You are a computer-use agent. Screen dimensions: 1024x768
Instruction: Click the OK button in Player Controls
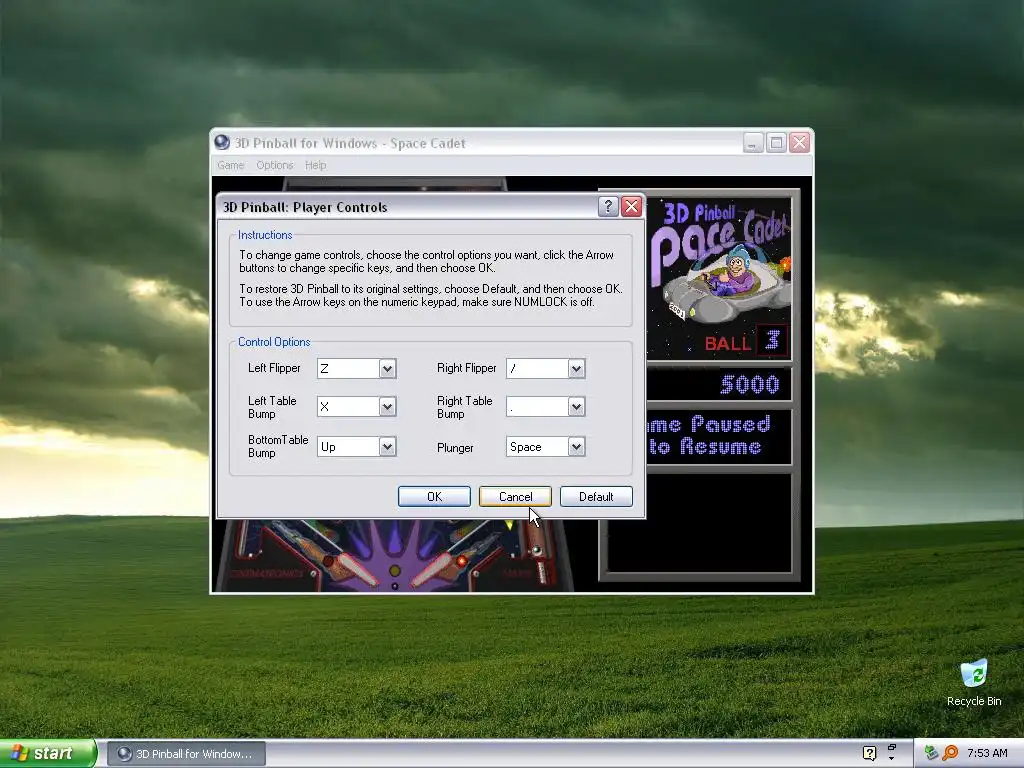tap(434, 496)
